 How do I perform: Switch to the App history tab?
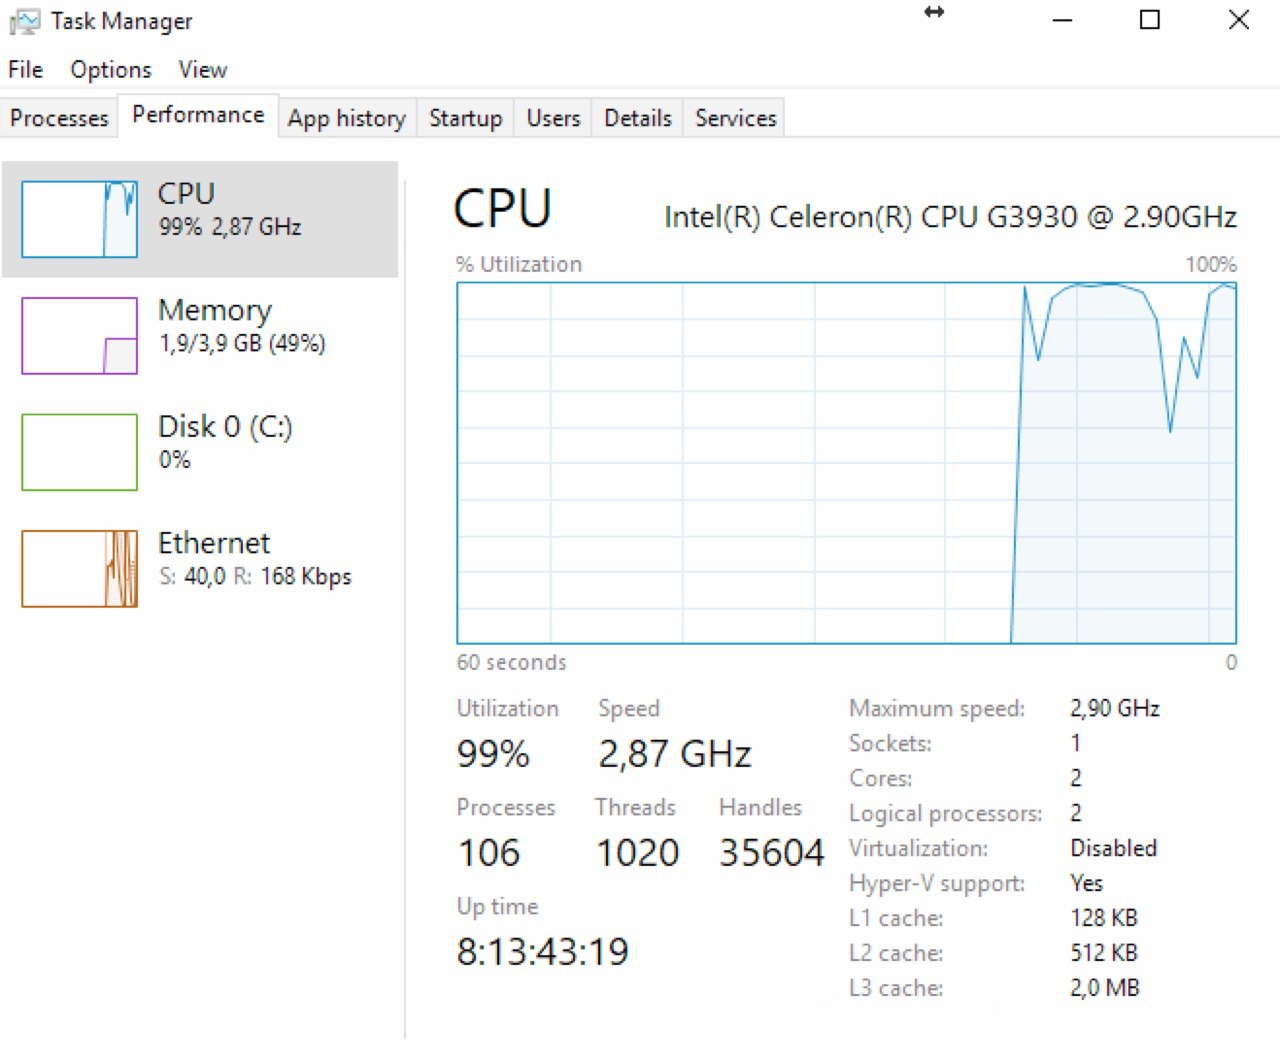[347, 118]
